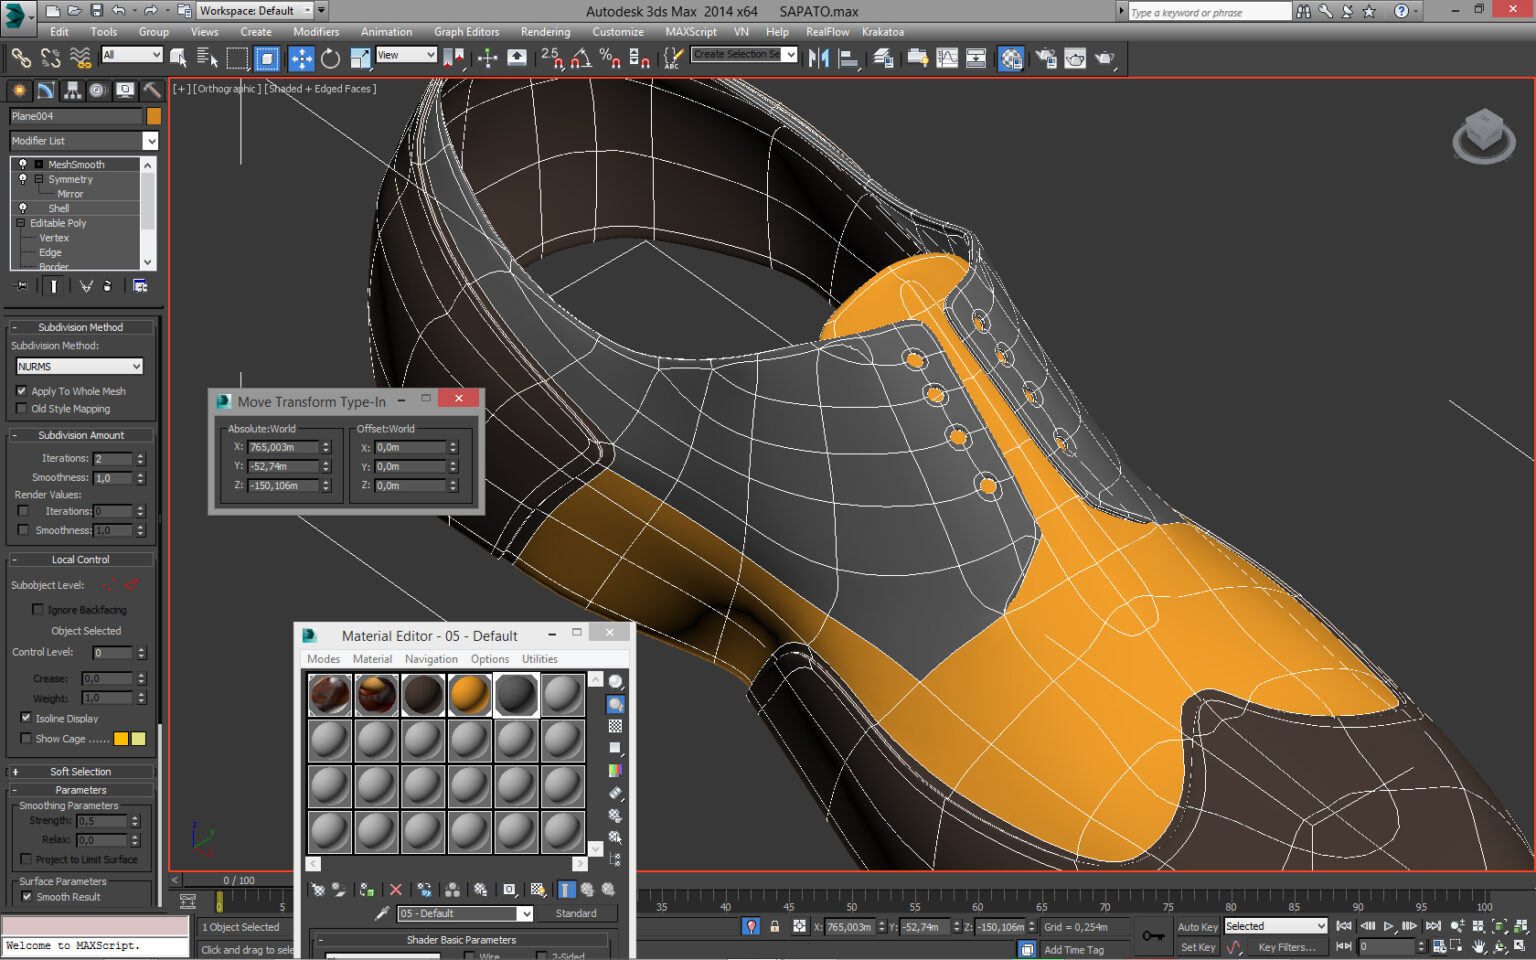Click the Bind to Space Warp icon

tap(81, 58)
